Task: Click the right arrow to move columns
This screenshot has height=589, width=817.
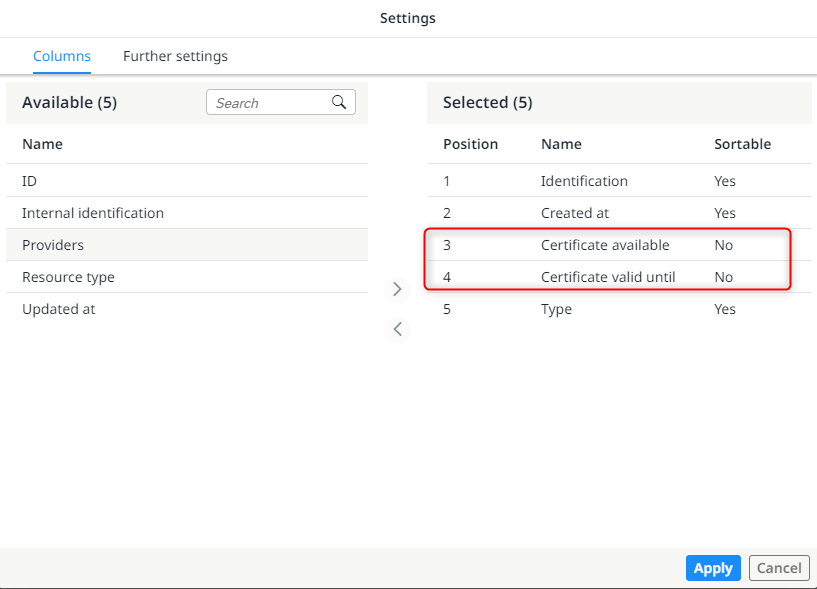Action: point(397,288)
